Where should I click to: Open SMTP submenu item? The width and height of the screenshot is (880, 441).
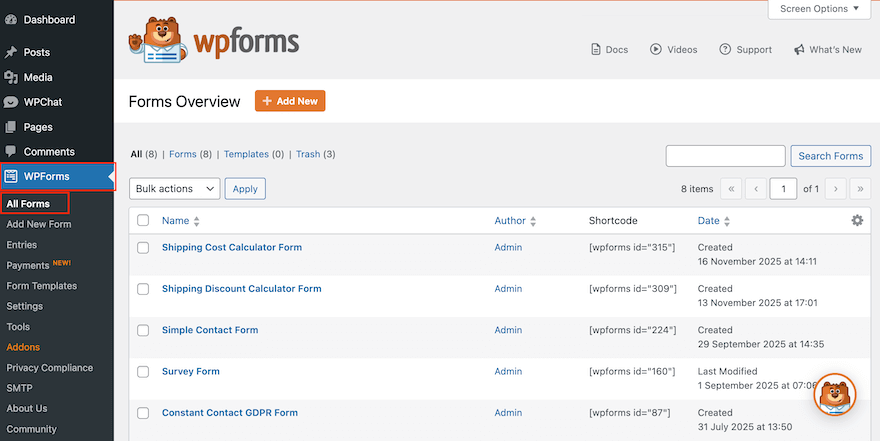pyautogui.click(x=19, y=388)
